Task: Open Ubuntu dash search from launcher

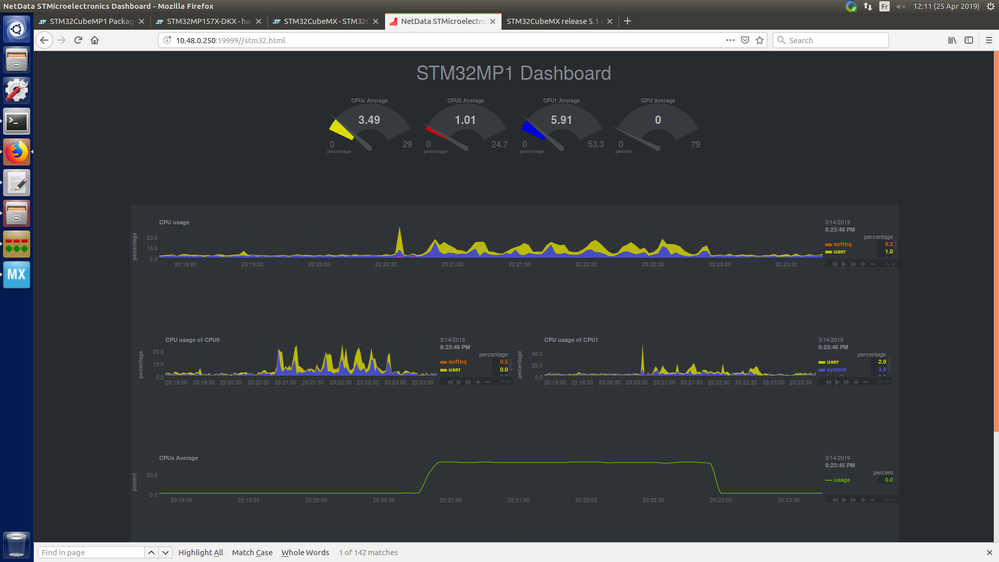Action: 17,29
